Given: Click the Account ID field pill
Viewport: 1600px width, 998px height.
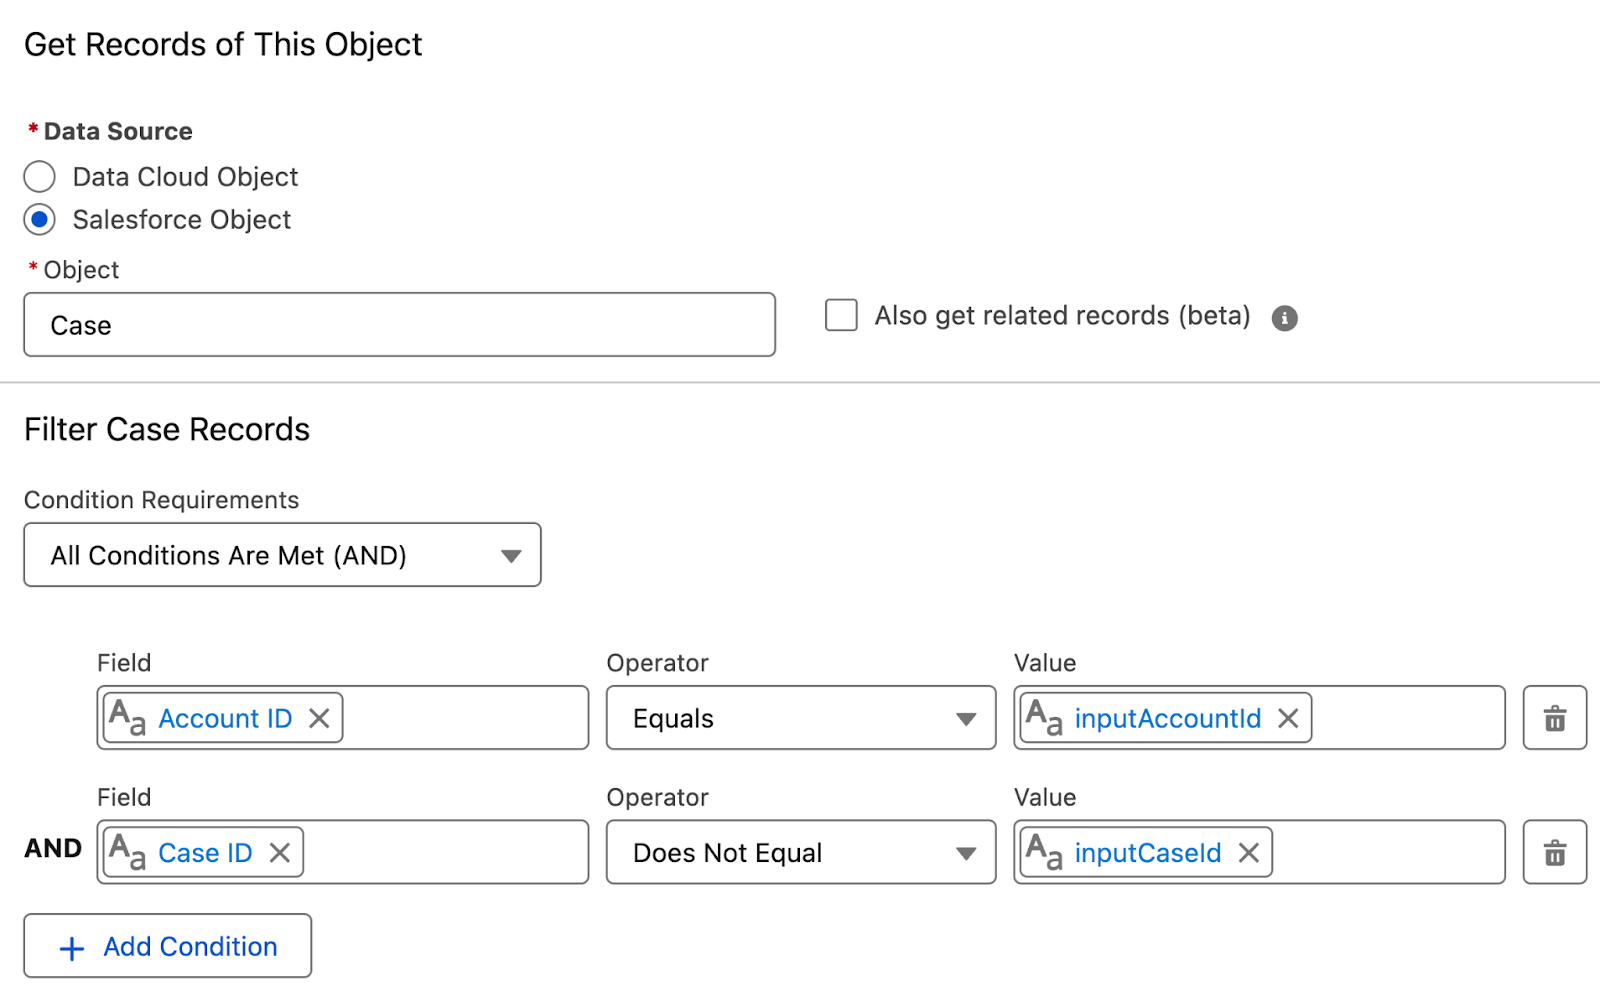Looking at the screenshot, I should 224,718.
